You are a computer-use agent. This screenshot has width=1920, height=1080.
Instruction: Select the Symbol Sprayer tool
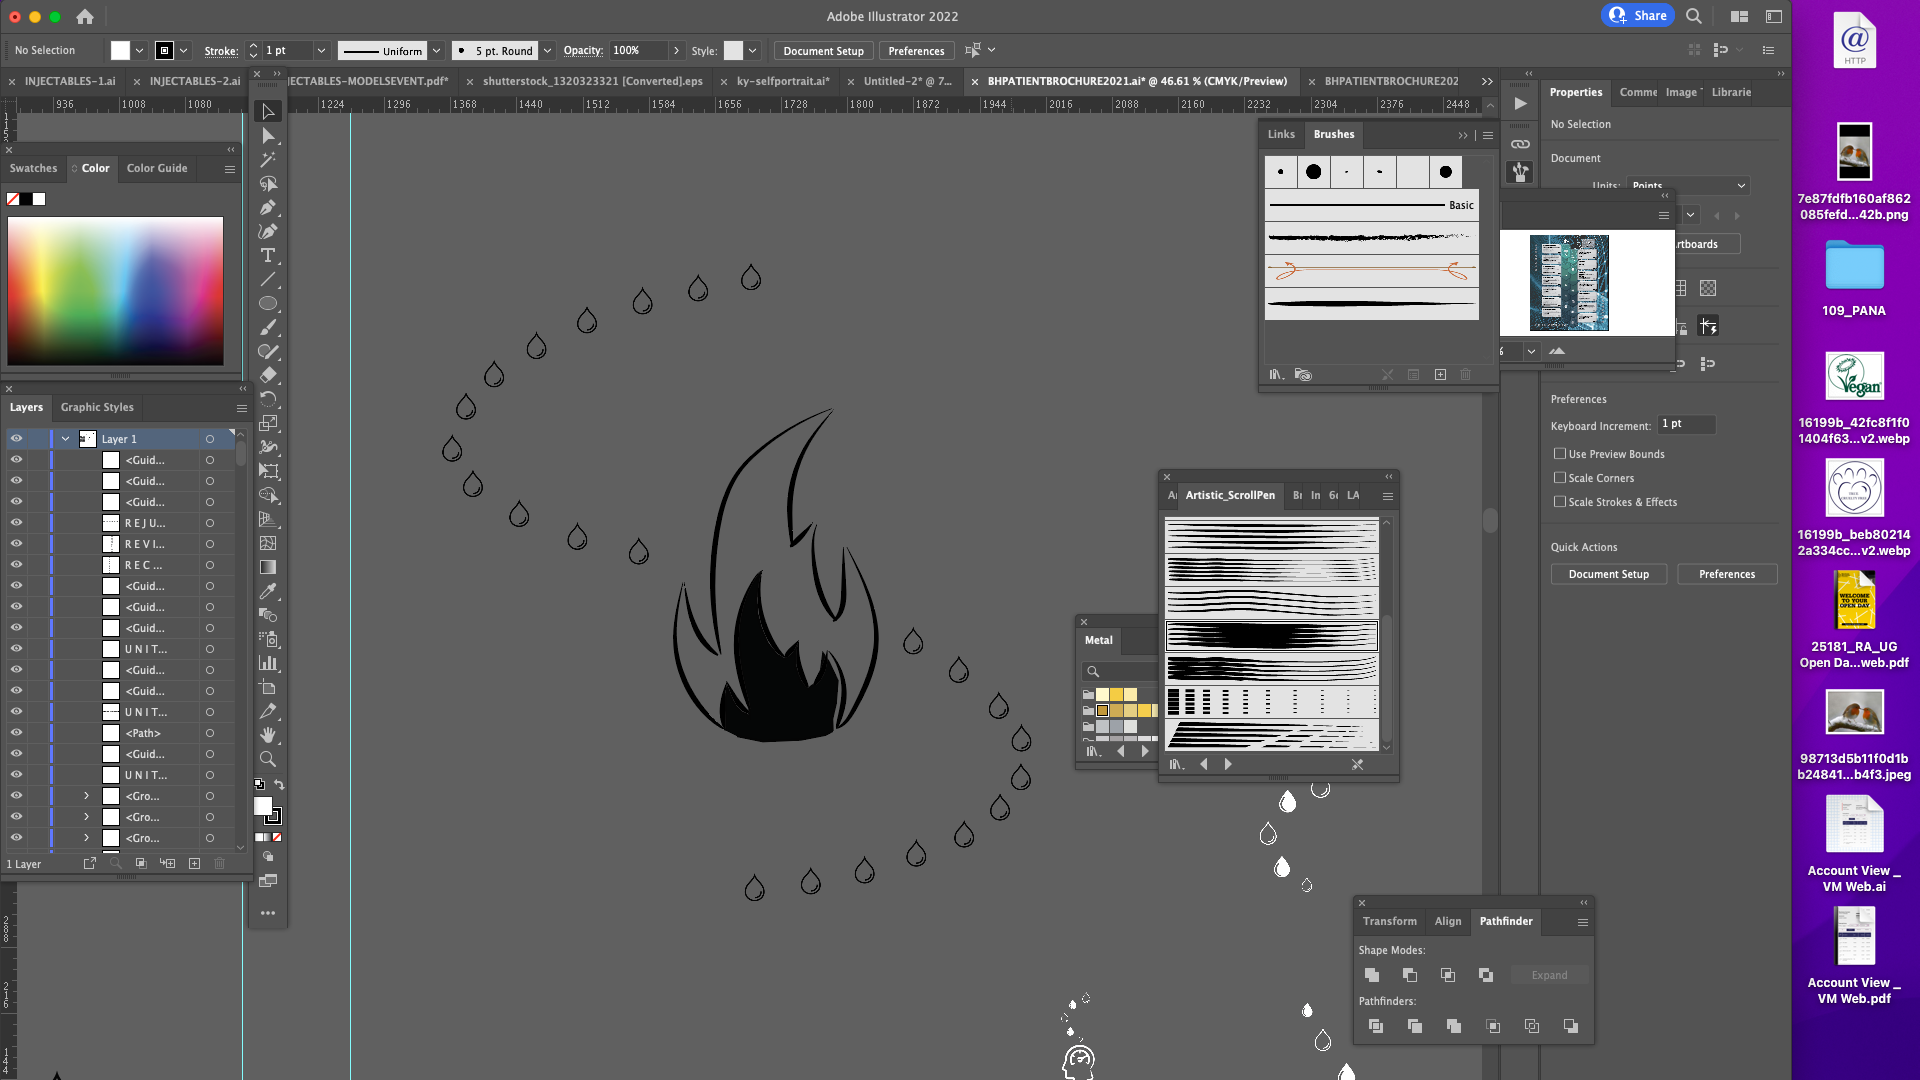coord(268,639)
